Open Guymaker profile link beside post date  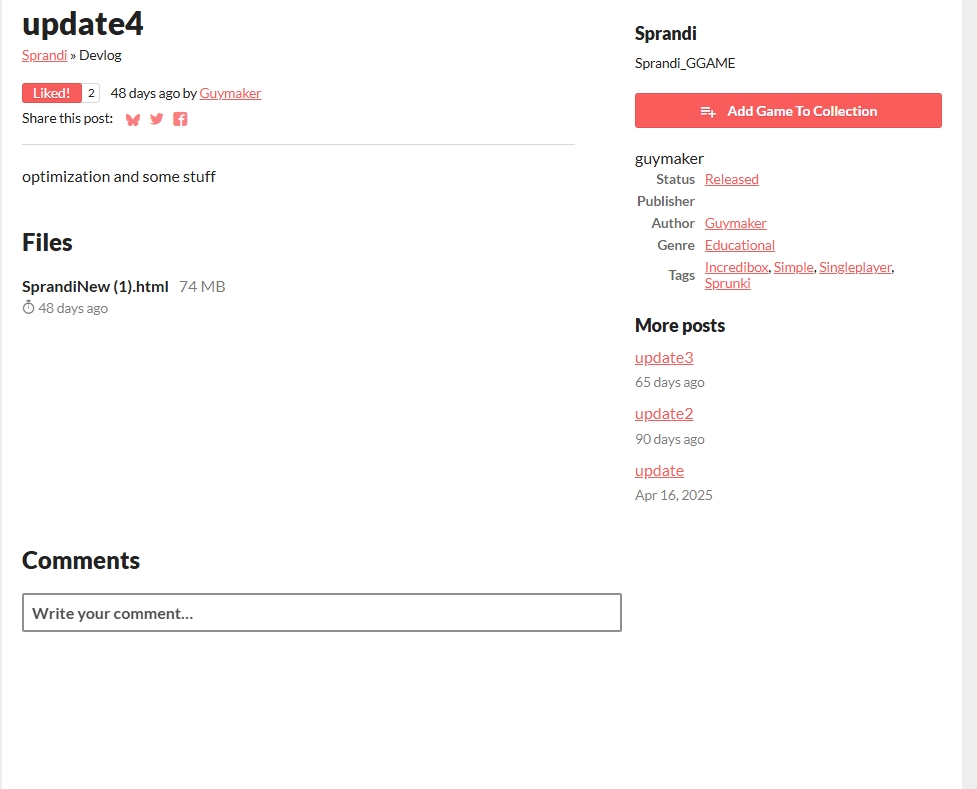coord(230,93)
